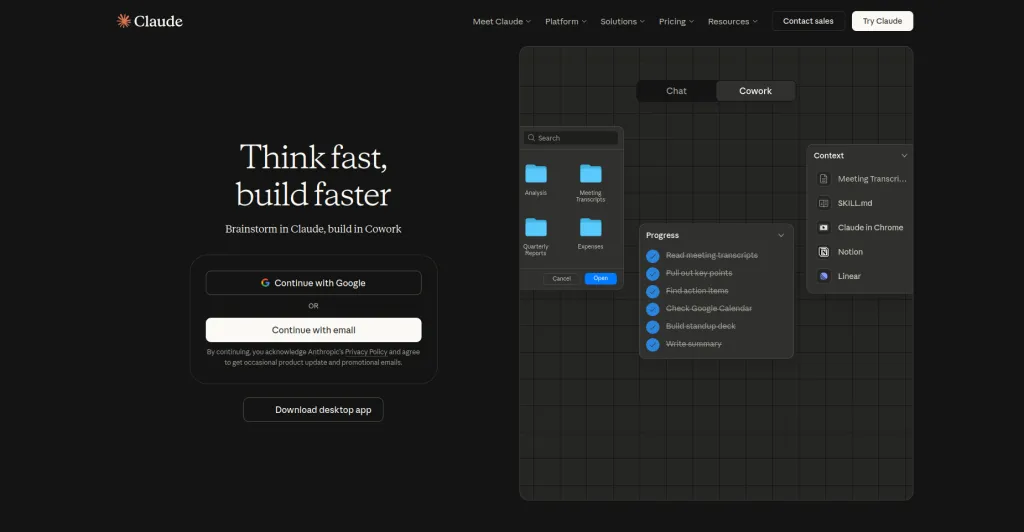
Task: Click the Claude starburst logo icon
Action: [x=123, y=21]
